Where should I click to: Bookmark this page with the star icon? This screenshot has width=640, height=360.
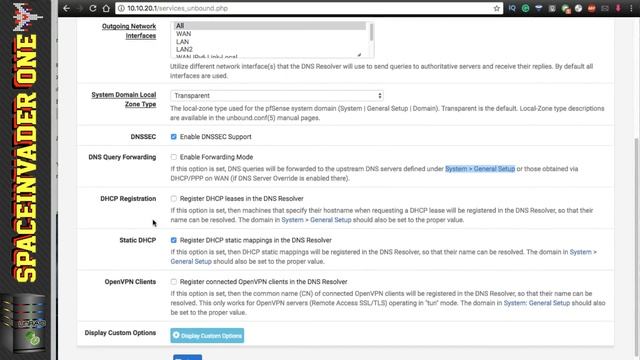point(496,8)
